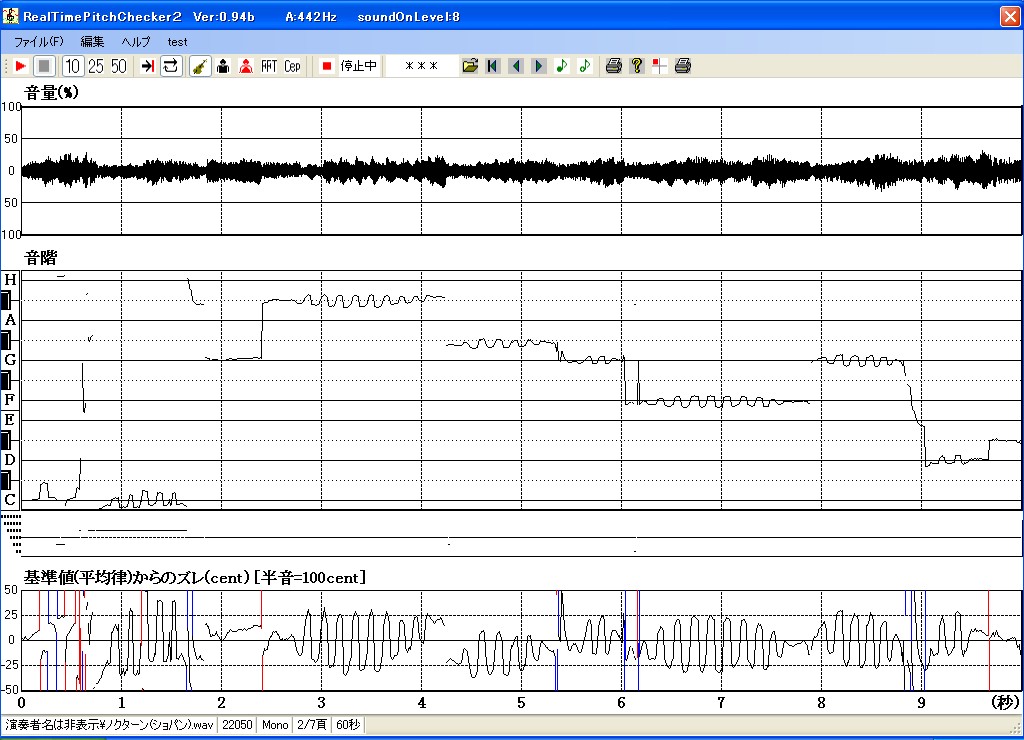
Task: Click the app icon in title bar
Action: [10, 15]
